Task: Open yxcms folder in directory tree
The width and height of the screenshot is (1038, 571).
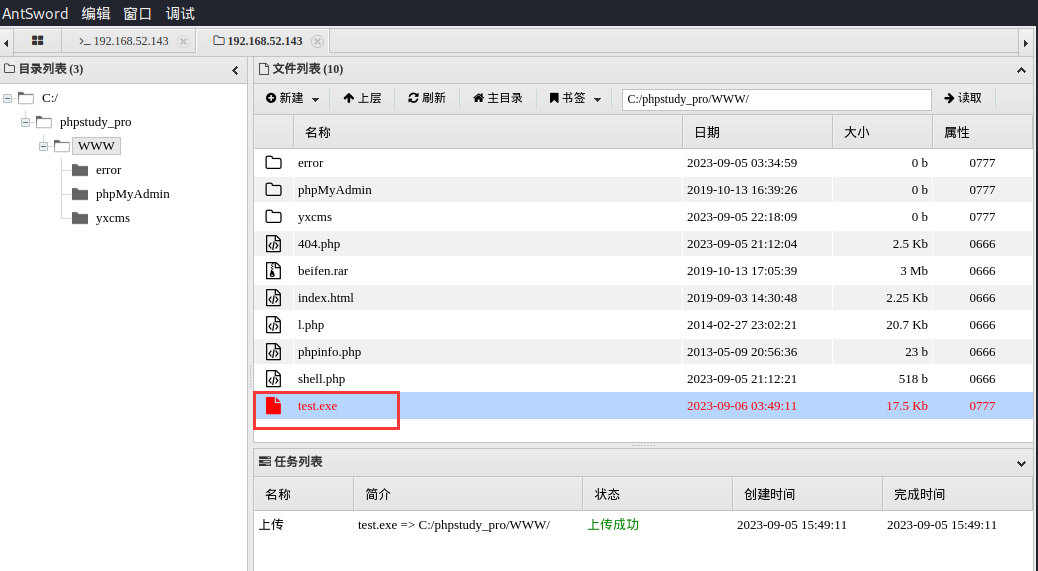Action: tap(113, 218)
